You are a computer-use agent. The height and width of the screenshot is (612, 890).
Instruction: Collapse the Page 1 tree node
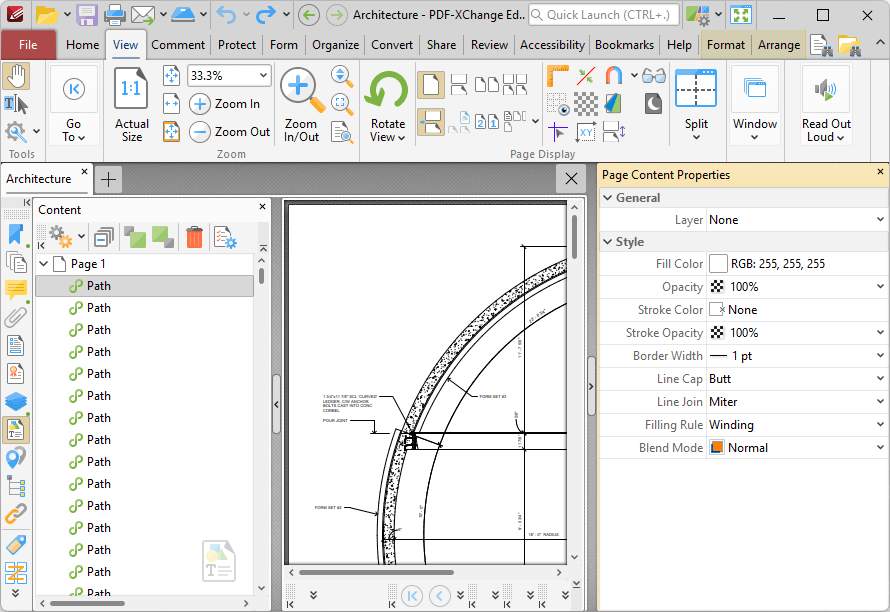pos(43,264)
